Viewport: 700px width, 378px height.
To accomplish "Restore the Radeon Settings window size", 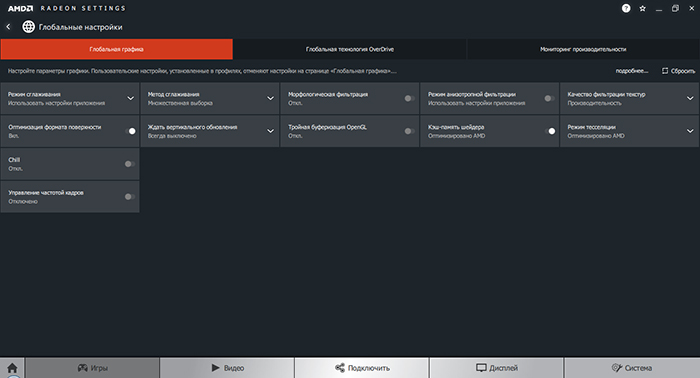I will coord(675,8).
